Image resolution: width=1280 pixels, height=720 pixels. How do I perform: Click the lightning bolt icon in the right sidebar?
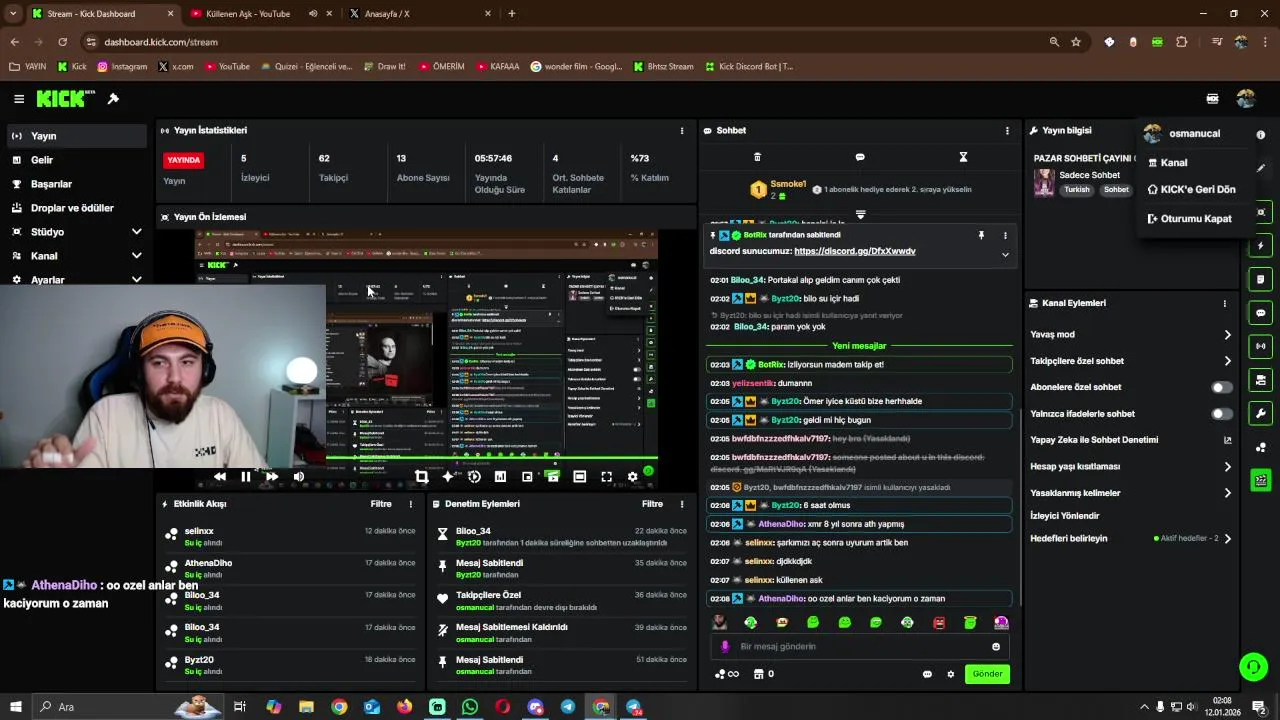pyautogui.click(x=1260, y=245)
